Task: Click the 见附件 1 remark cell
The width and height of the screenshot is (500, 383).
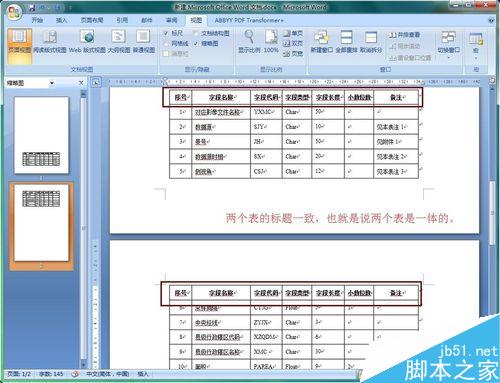Action: [396, 142]
